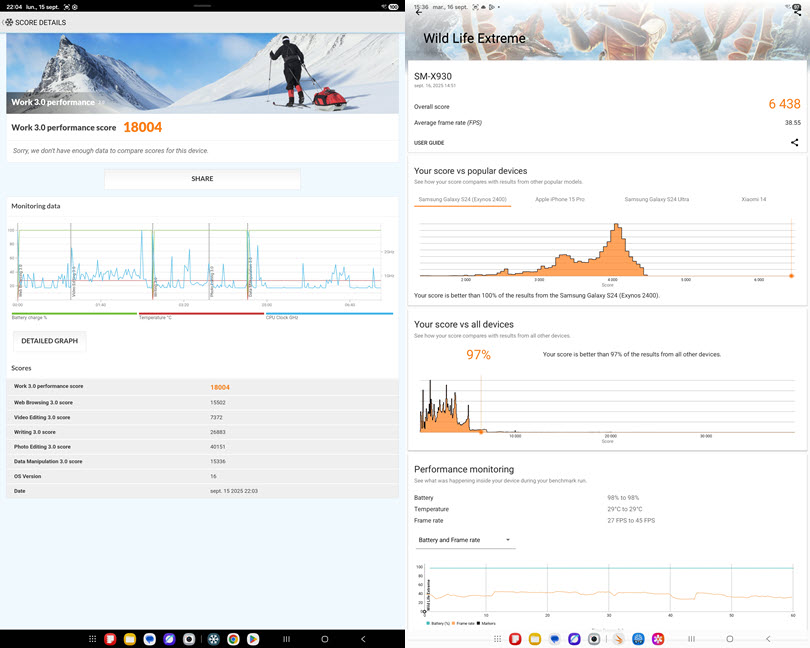The width and height of the screenshot is (810, 648).
Task: Expand the Battery and Frame rate dropdown
Action: (465, 540)
